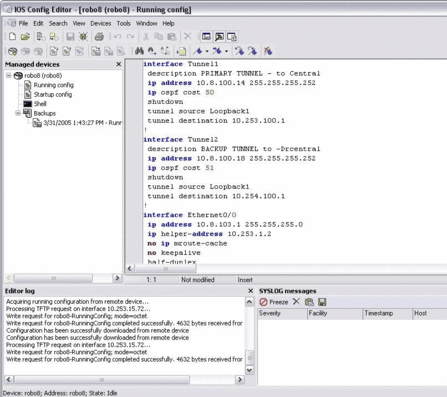The width and height of the screenshot is (447, 397).
Task: Click the 'interface Ethernet0/0' line in editor
Action: (x=190, y=215)
